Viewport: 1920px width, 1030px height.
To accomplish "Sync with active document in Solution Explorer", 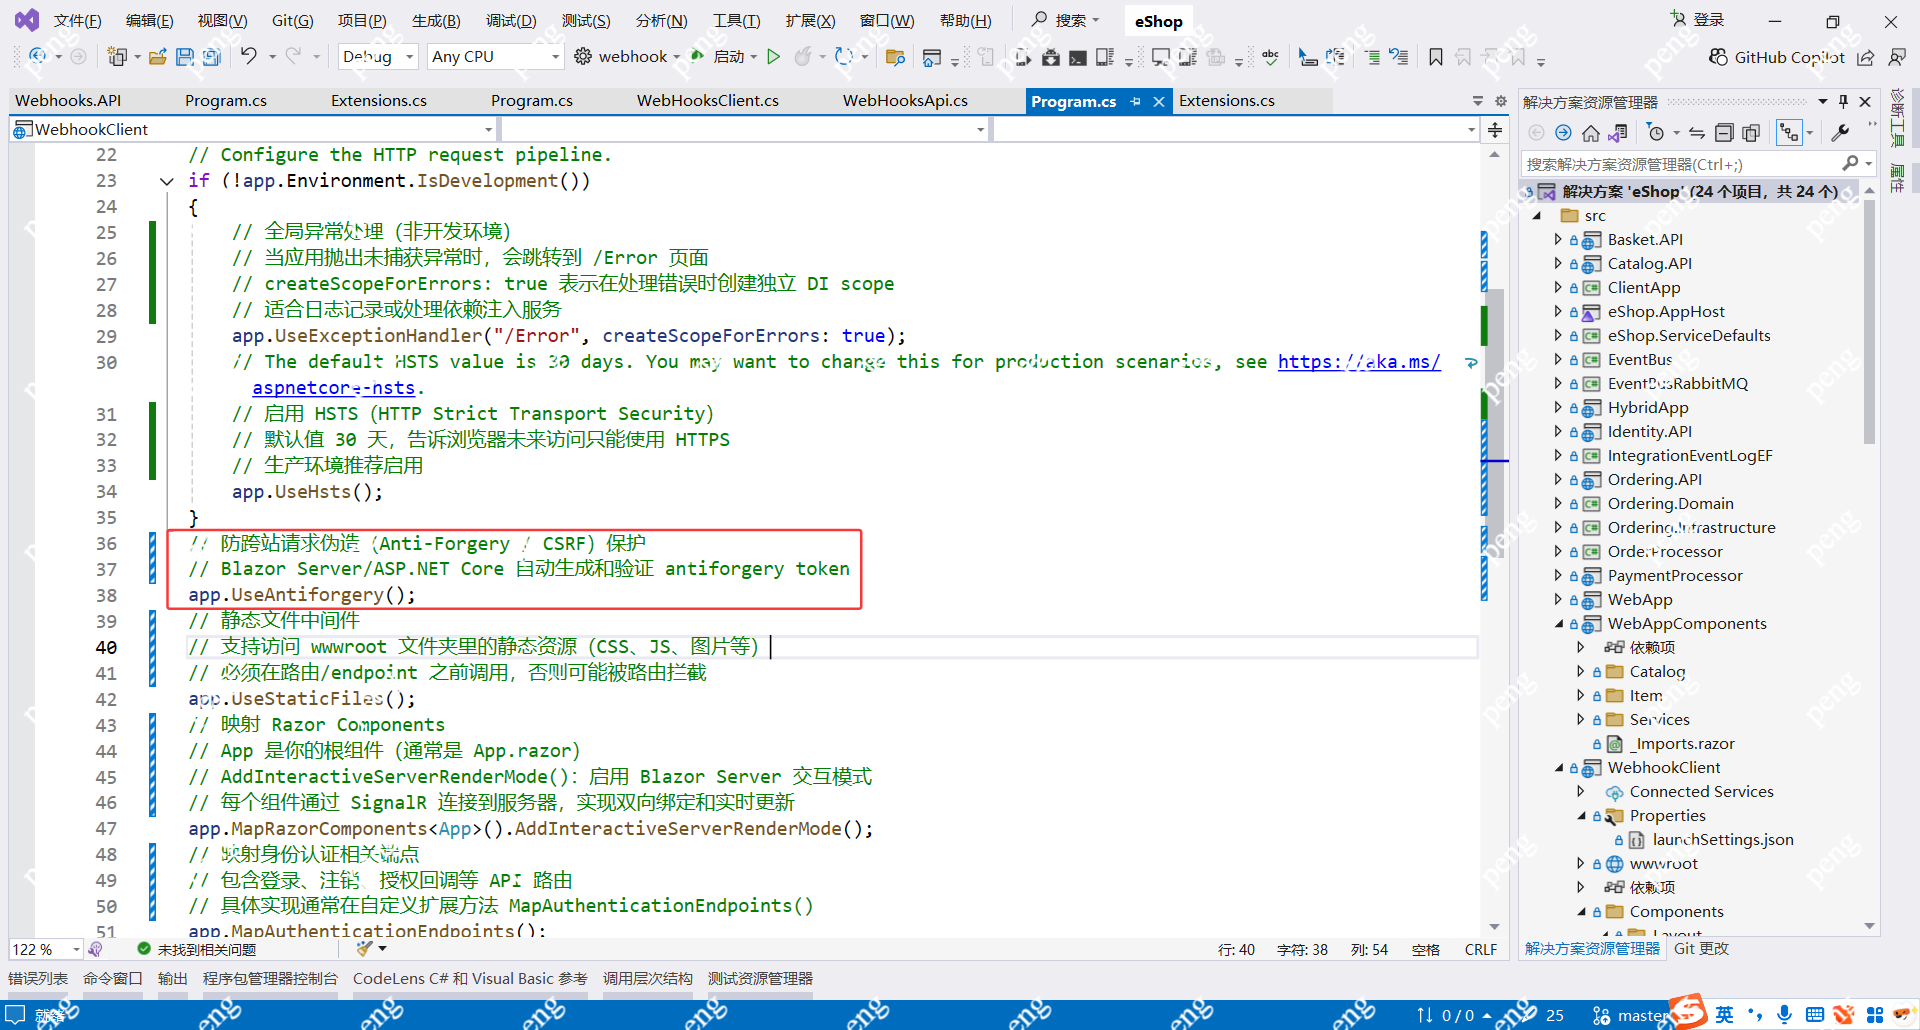I will 1697,133.
